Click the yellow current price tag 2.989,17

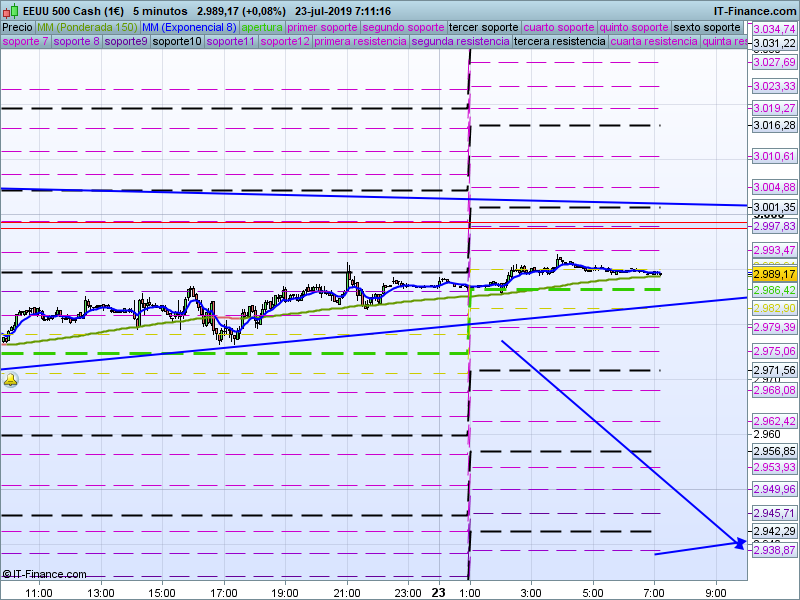pyautogui.click(x=774, y=274)
